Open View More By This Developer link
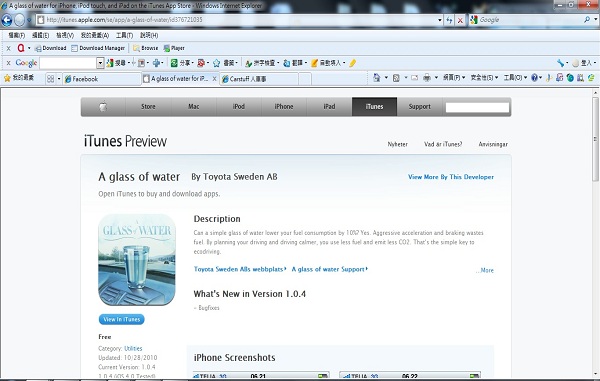 pyautogui.click(x=451, y=177)
